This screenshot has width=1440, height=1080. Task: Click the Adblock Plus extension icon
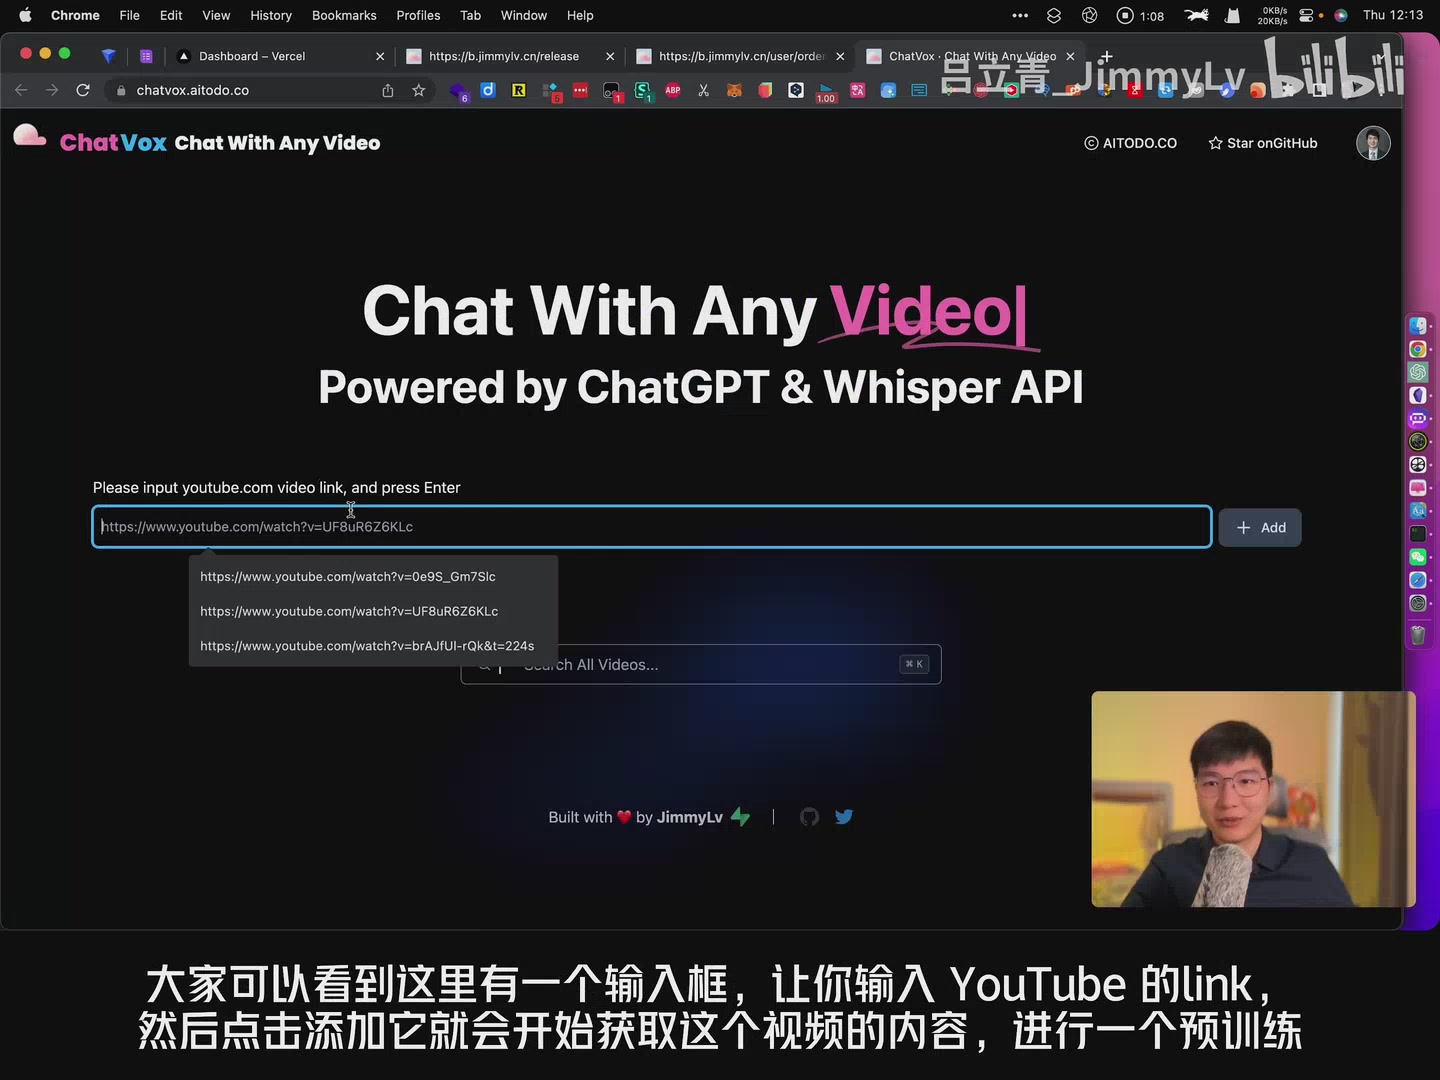[x=673, y=90]
